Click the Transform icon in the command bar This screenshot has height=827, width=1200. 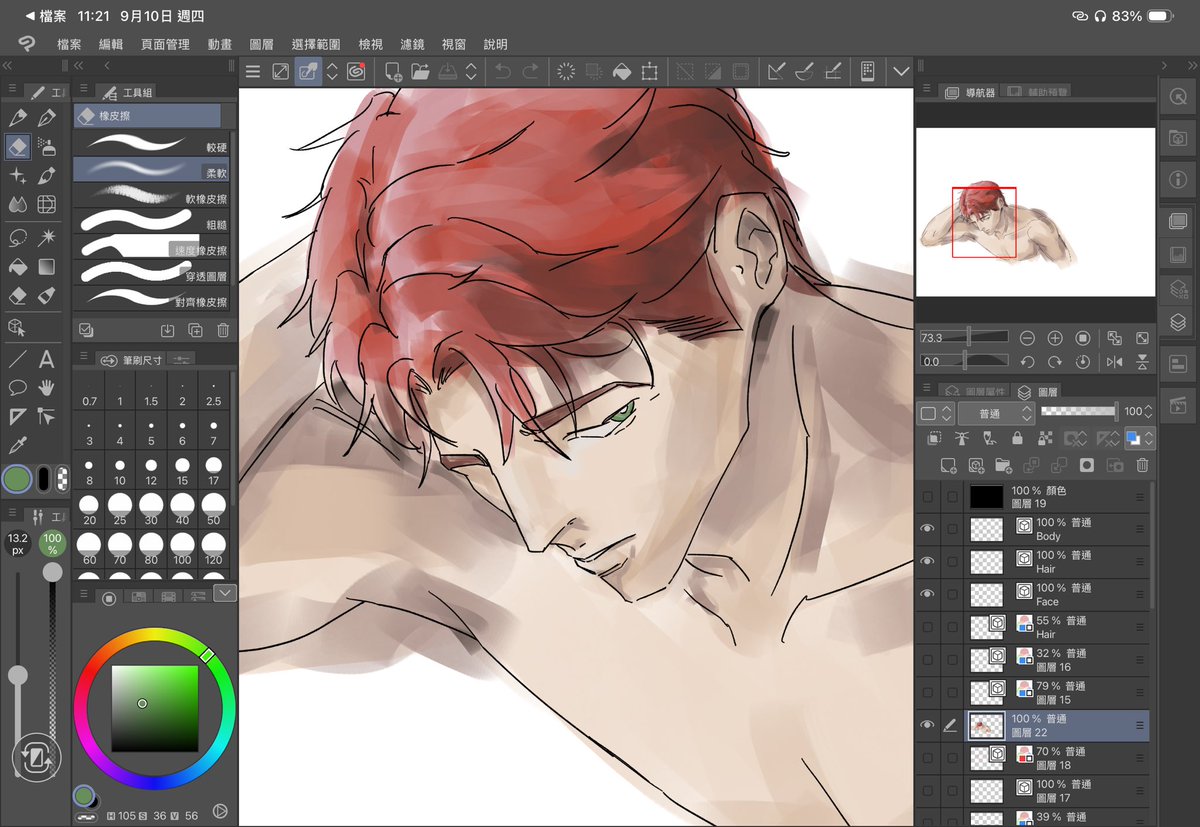(650, 71)
